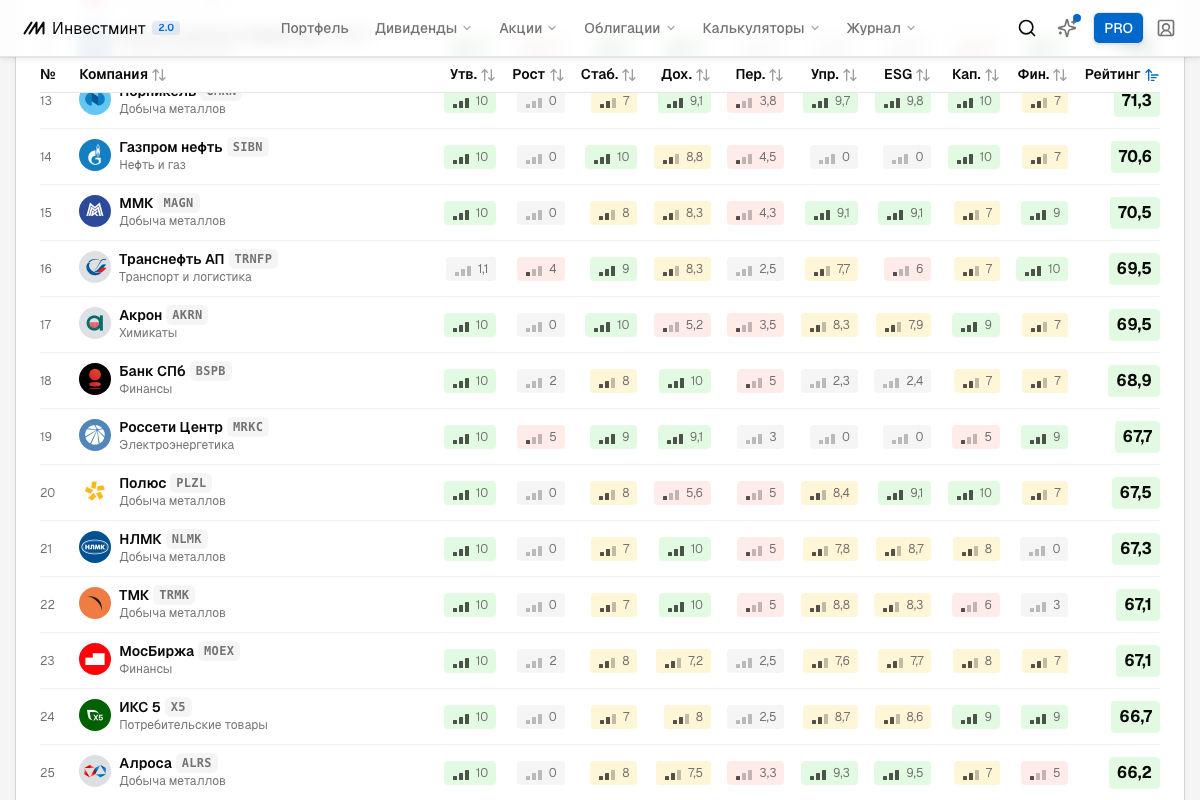Sort table by Фин. column
The image size is (1200, 800).
click(1042, 74)
